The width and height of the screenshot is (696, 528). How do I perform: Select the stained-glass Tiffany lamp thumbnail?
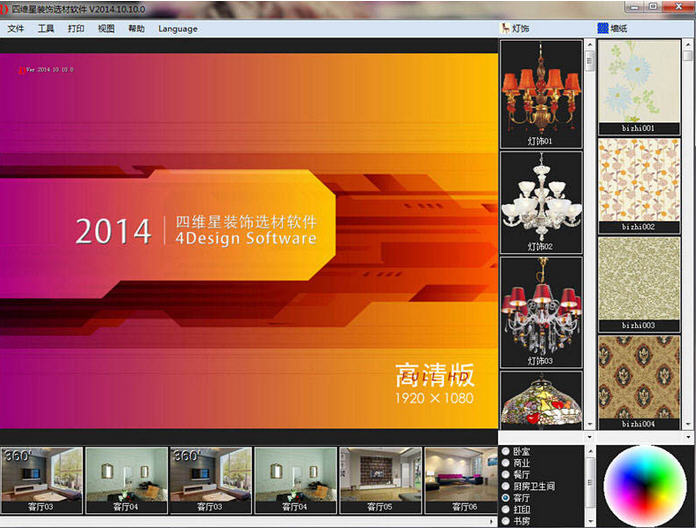tap(541, 400)
